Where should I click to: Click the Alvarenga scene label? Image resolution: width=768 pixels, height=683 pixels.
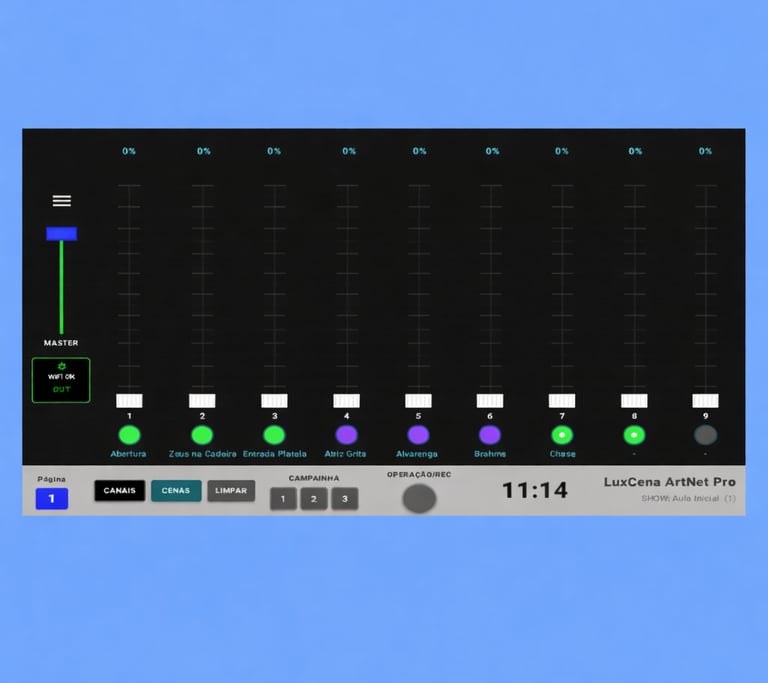417,454
